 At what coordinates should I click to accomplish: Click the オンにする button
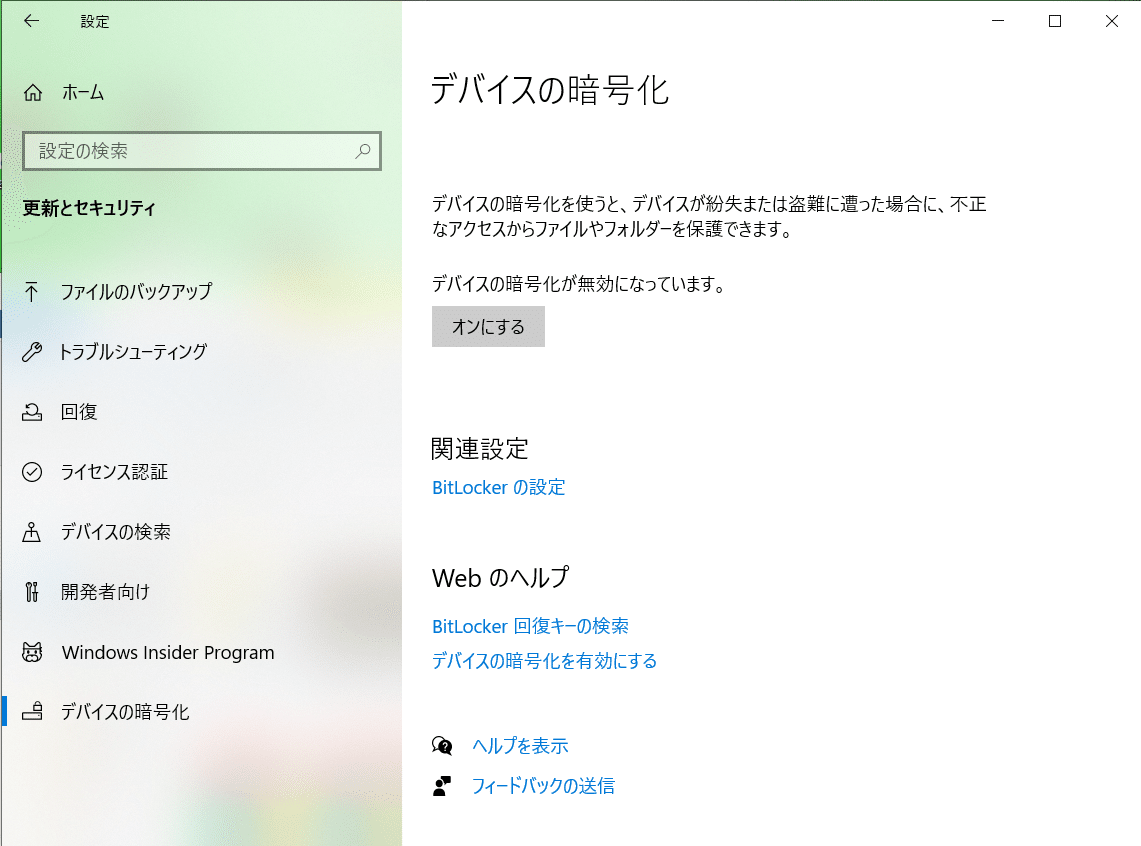pos(488,327)
